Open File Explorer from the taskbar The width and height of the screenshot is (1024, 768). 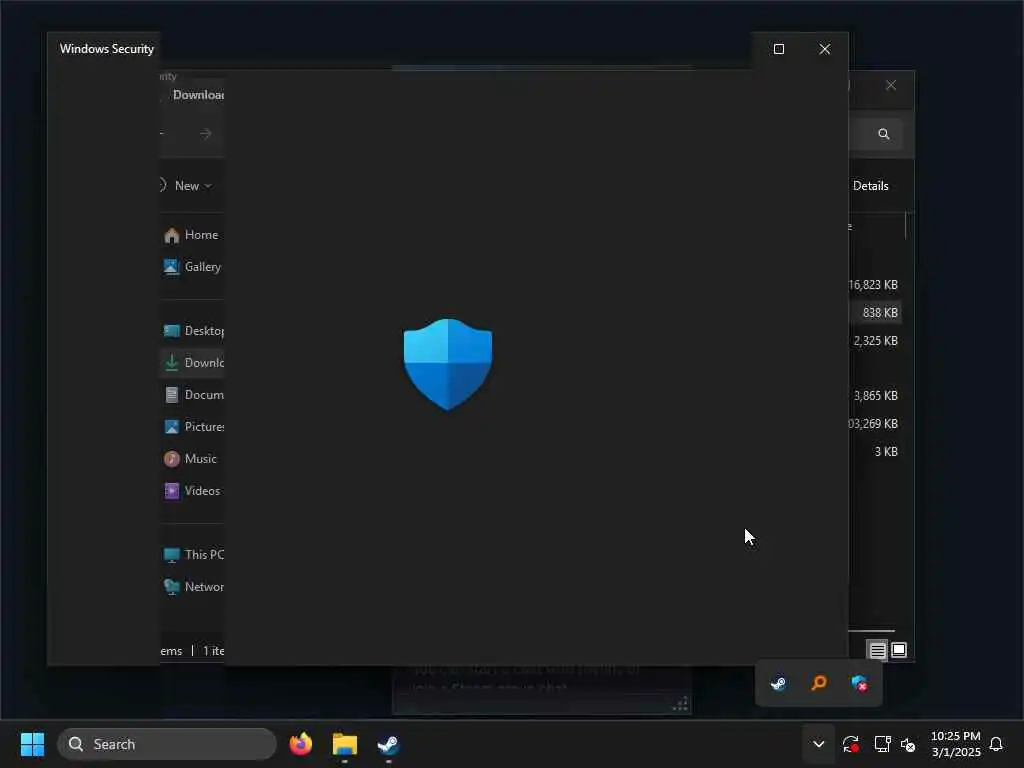(345, 744)
